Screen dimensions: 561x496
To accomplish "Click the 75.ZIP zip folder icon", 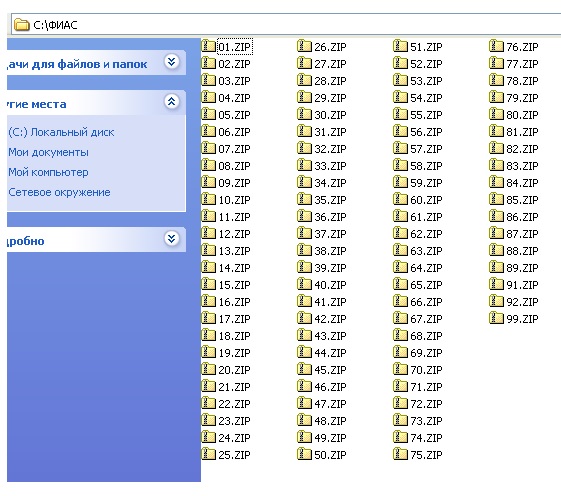I will click(400, 454).
